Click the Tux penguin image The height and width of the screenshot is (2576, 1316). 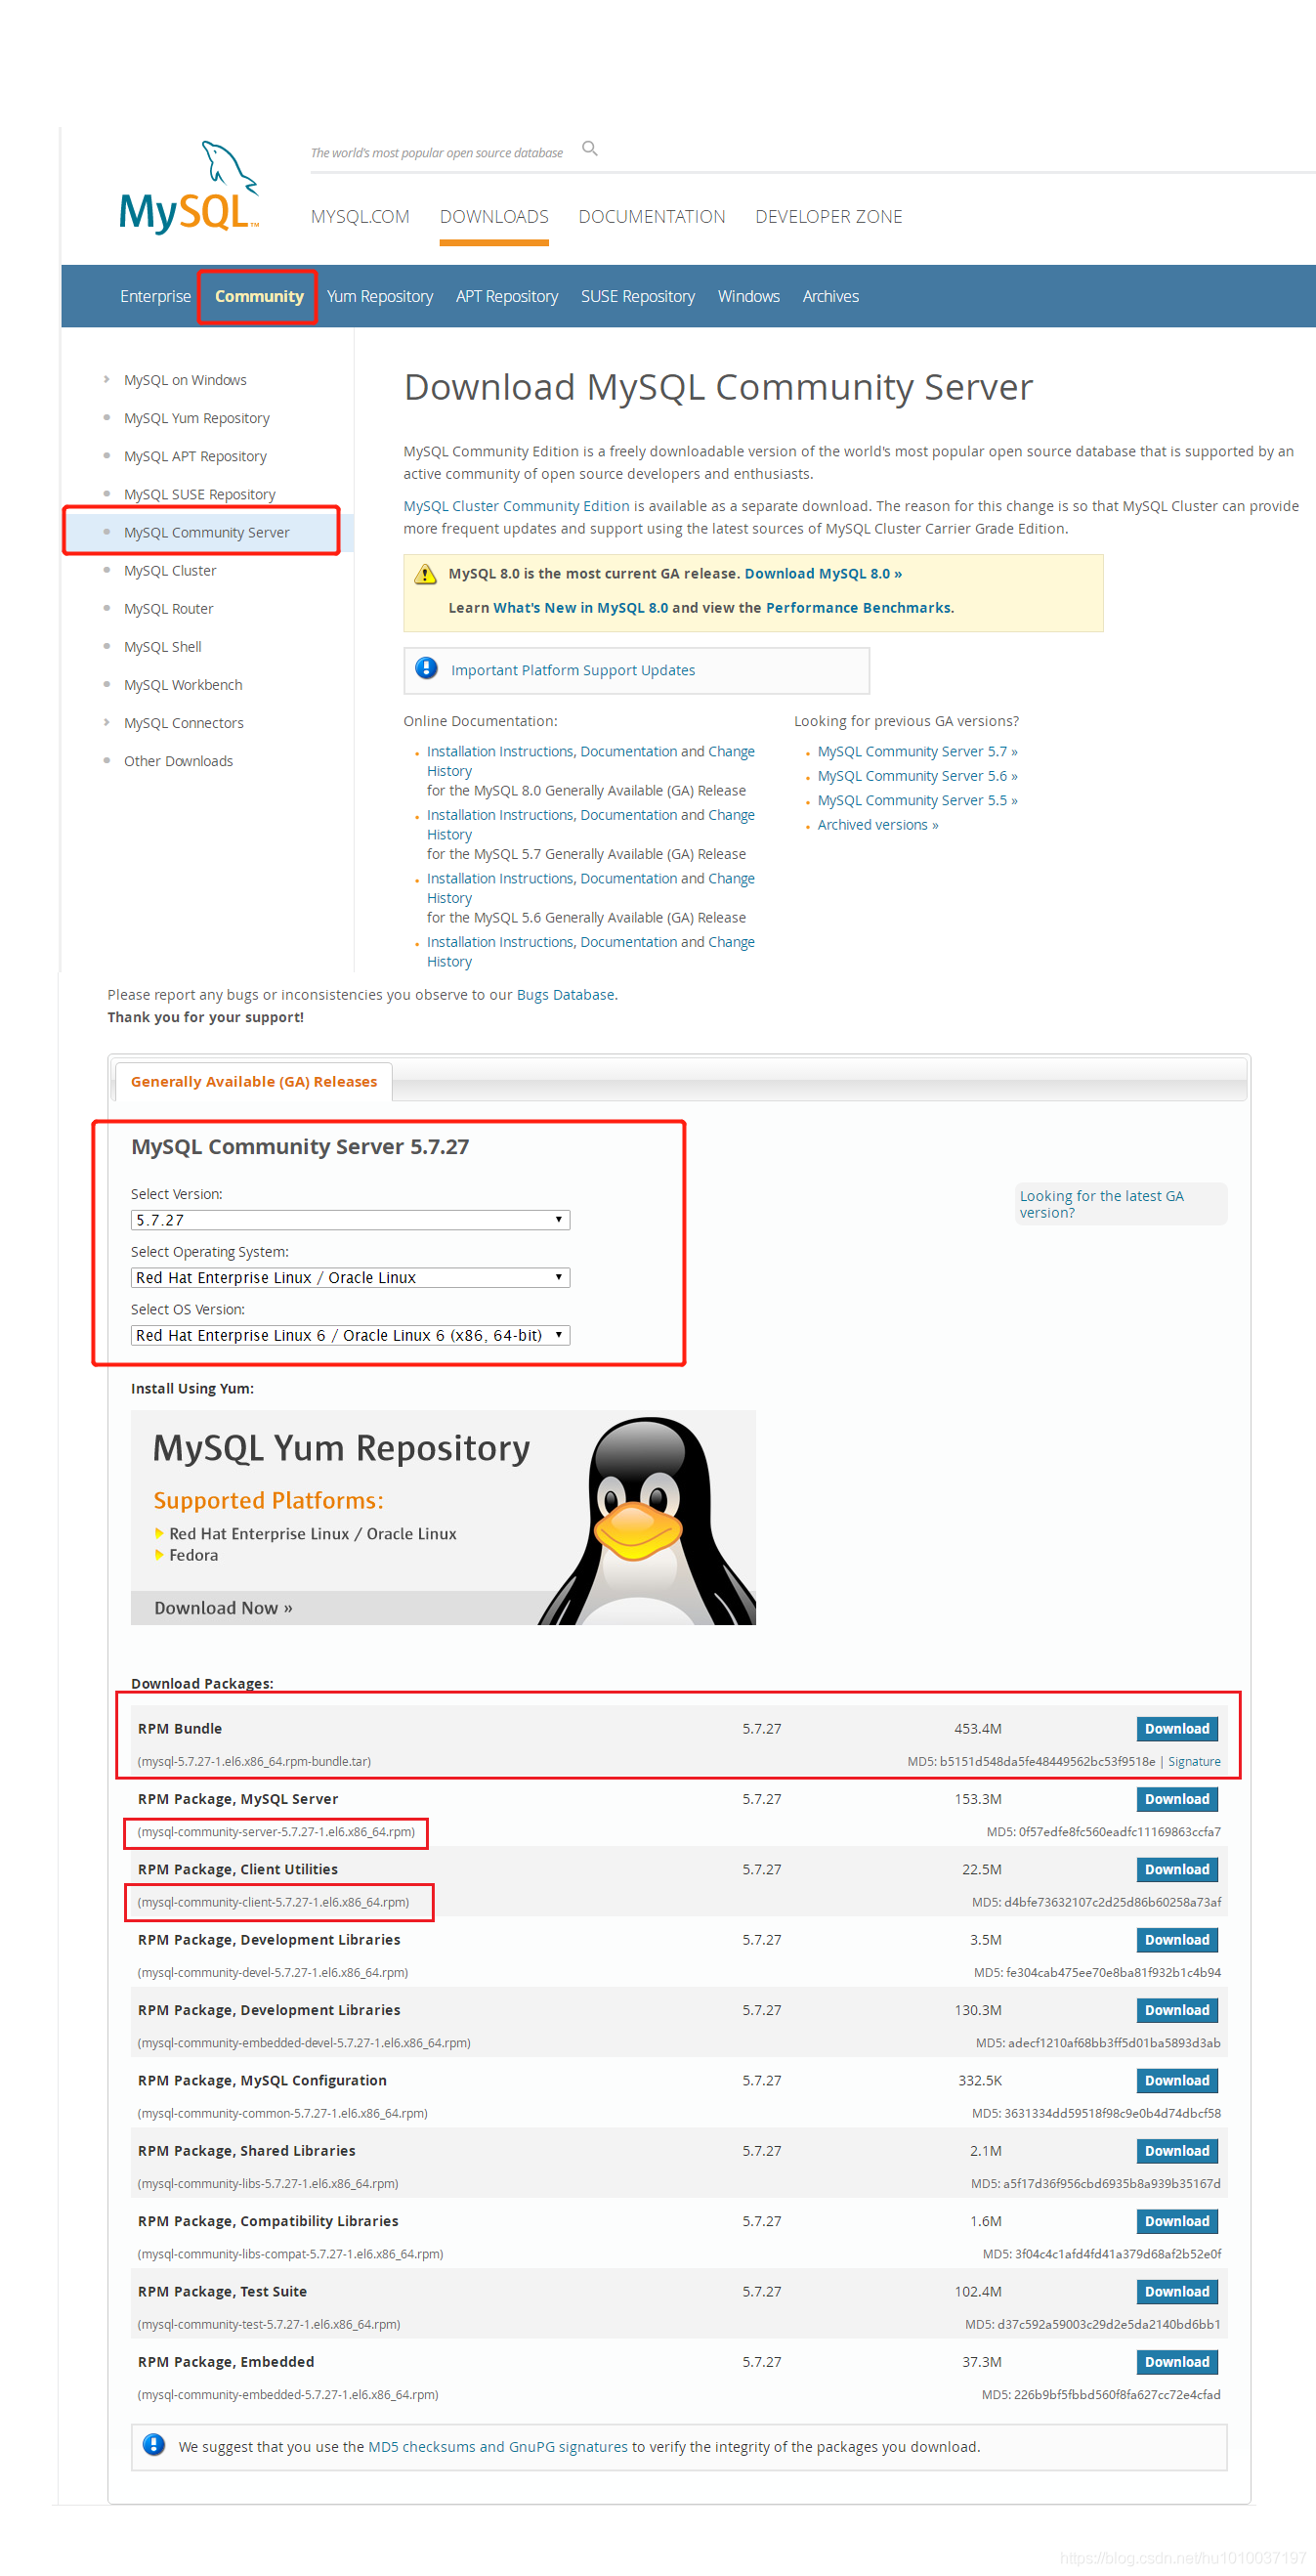coord(646,1519)
